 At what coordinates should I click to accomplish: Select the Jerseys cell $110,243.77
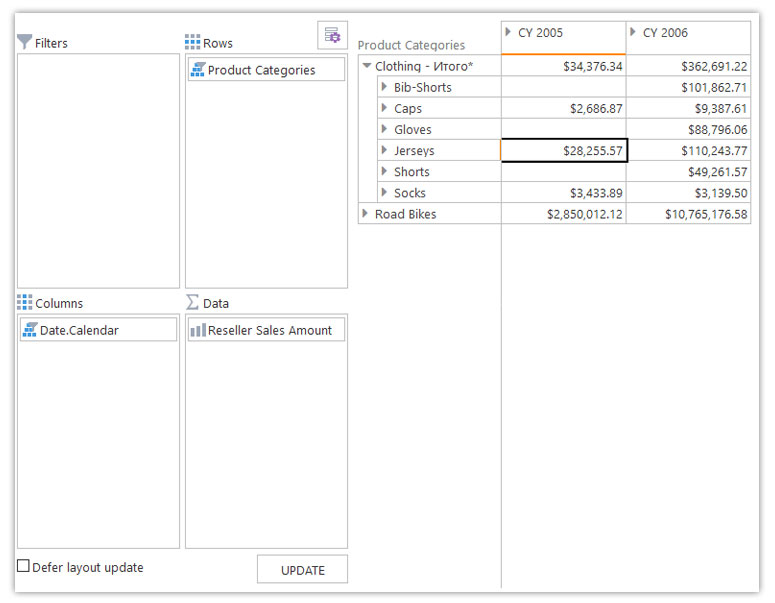688,150
